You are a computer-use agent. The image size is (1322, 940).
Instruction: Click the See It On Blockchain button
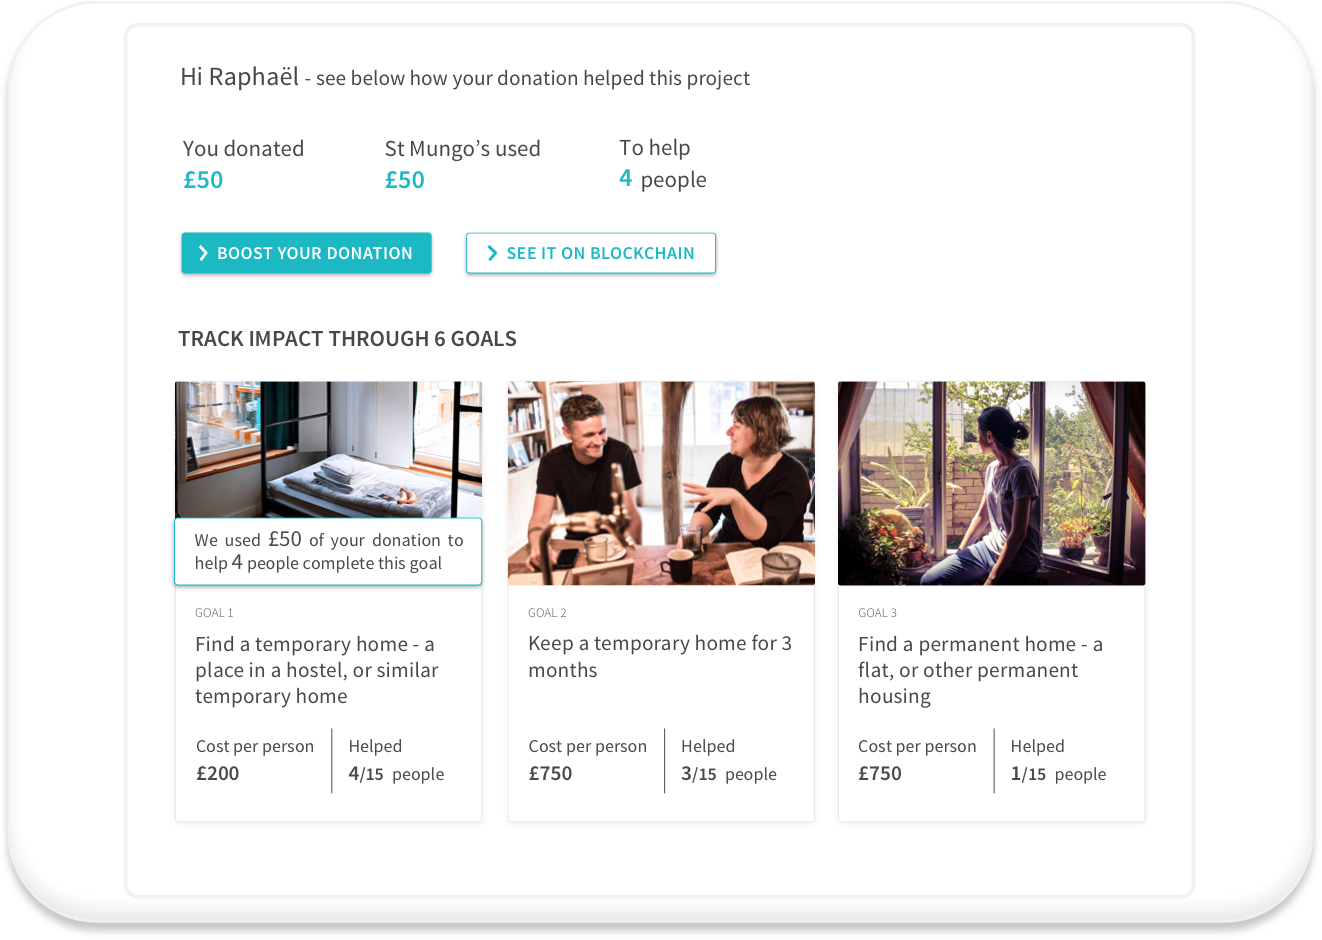pyautogui.click(x=591, y=253)
